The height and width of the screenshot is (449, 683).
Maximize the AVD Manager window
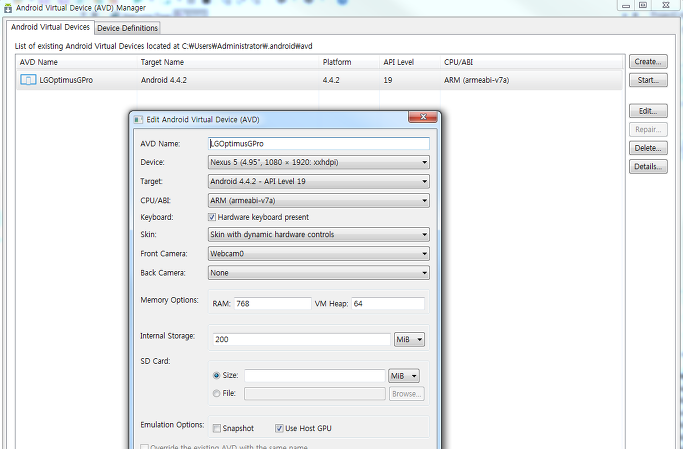pos(642,5)
